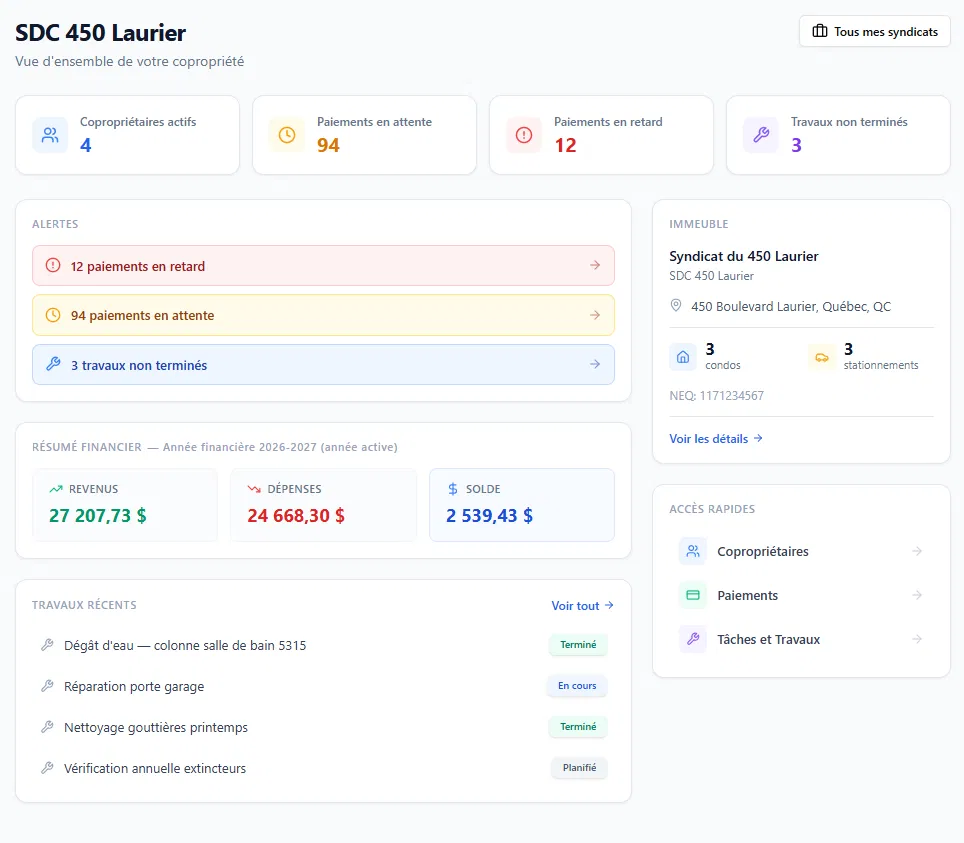Click the stationnements car icon
The image size is (964, 843).
point(821,357)
